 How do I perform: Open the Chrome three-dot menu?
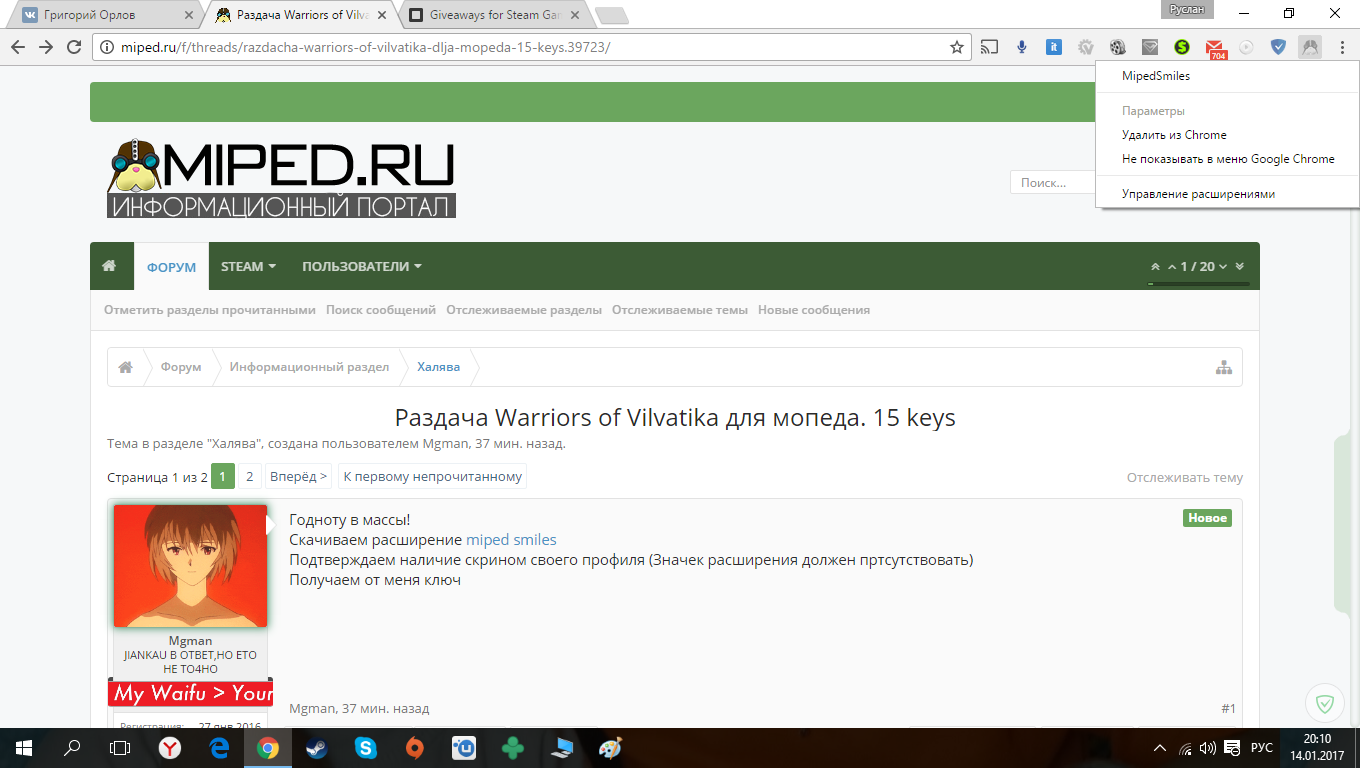(1342, 47)
